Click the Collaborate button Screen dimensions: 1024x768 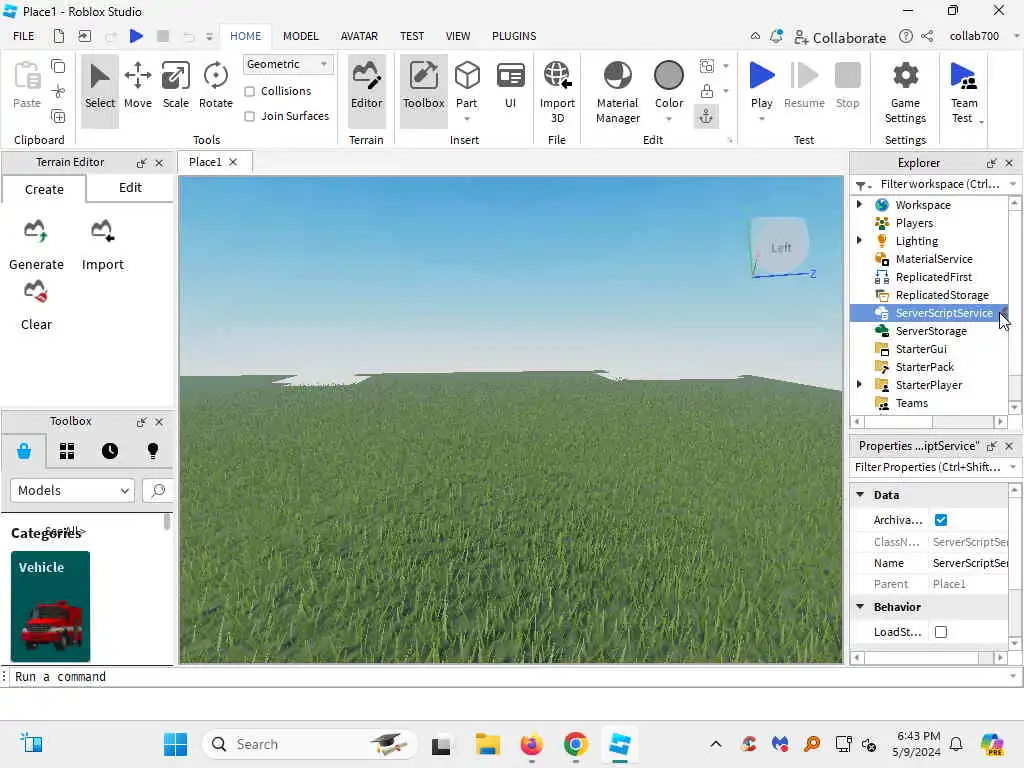[840, 37]
